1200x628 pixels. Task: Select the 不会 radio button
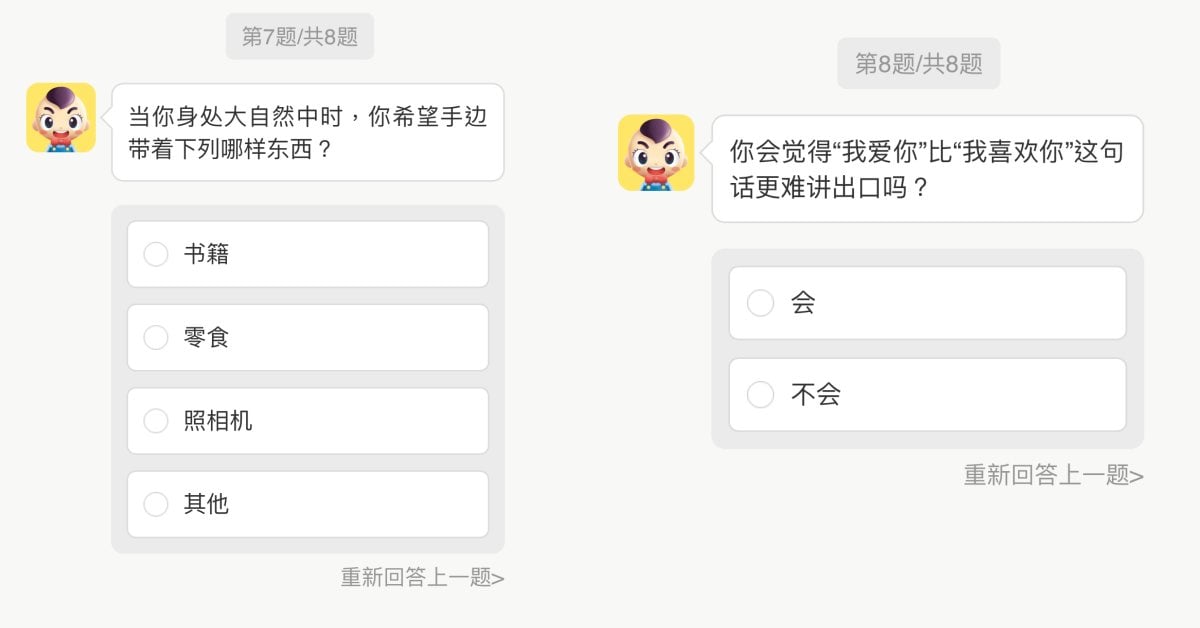point(761,395)
